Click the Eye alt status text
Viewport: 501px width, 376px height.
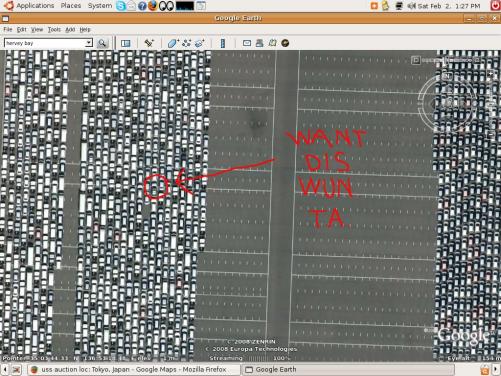[x=473, y=358]
